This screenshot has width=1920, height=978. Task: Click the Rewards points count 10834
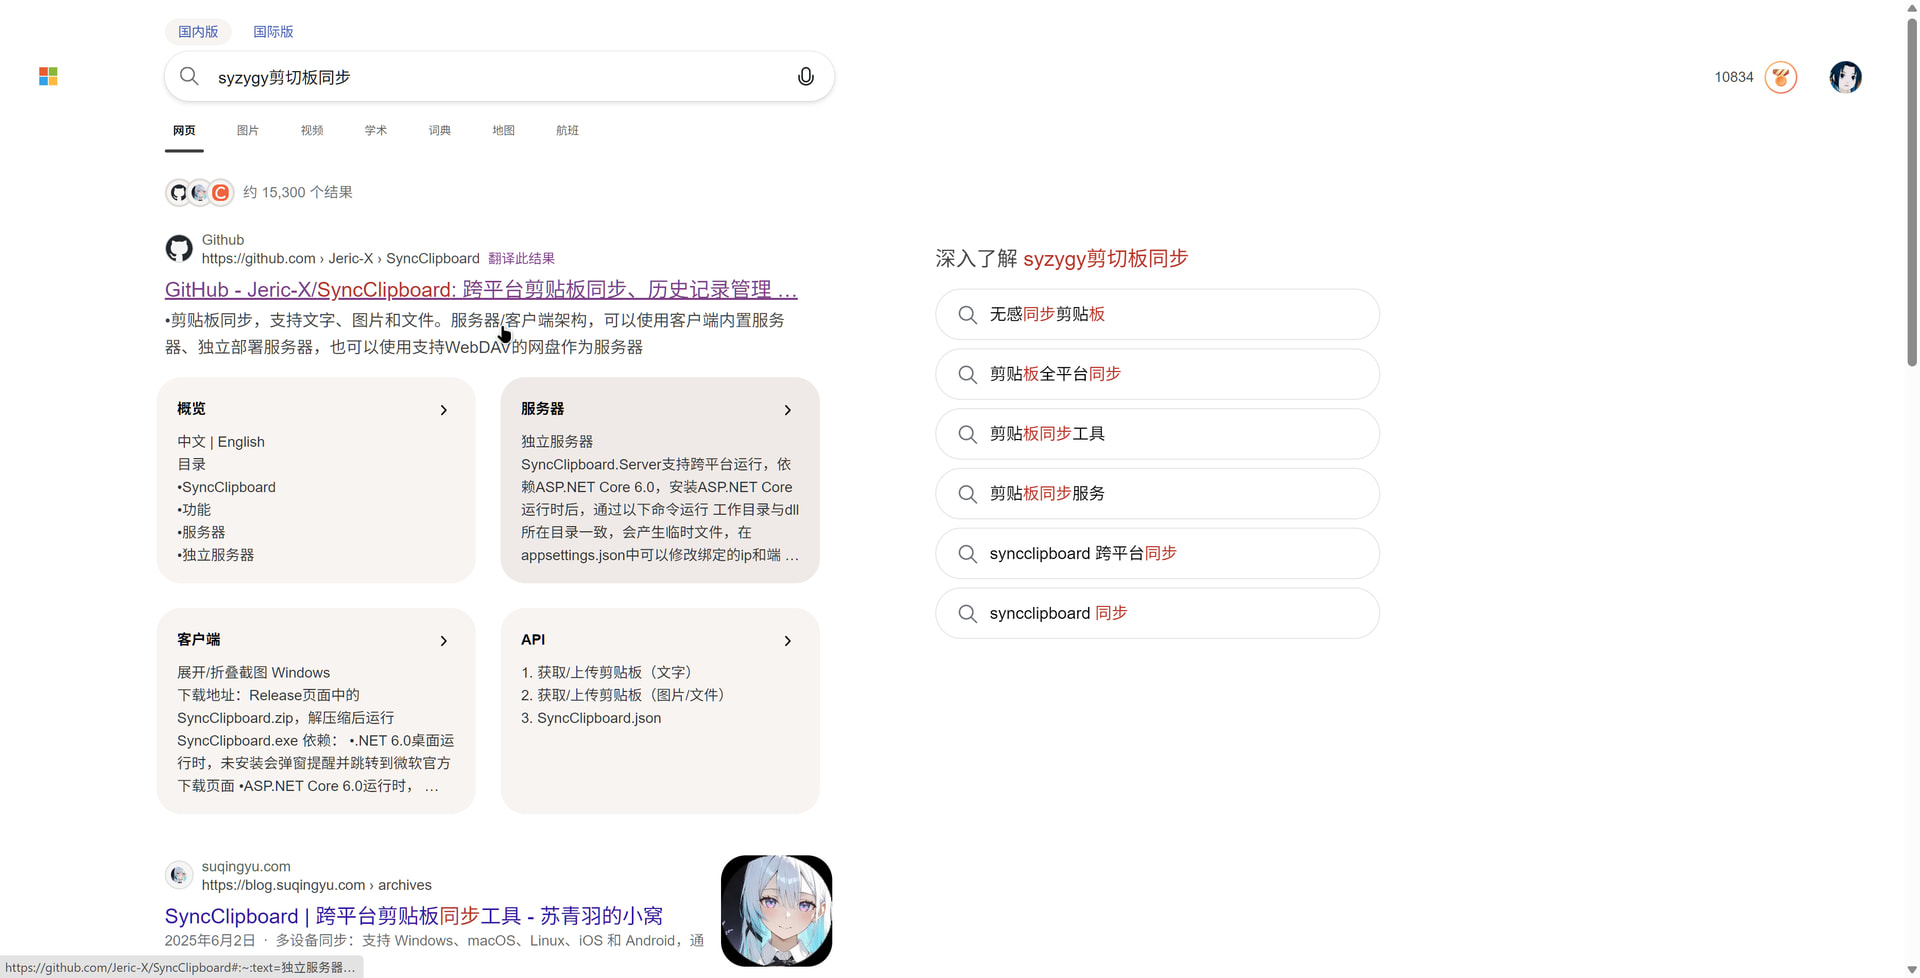pos(1734,78)
